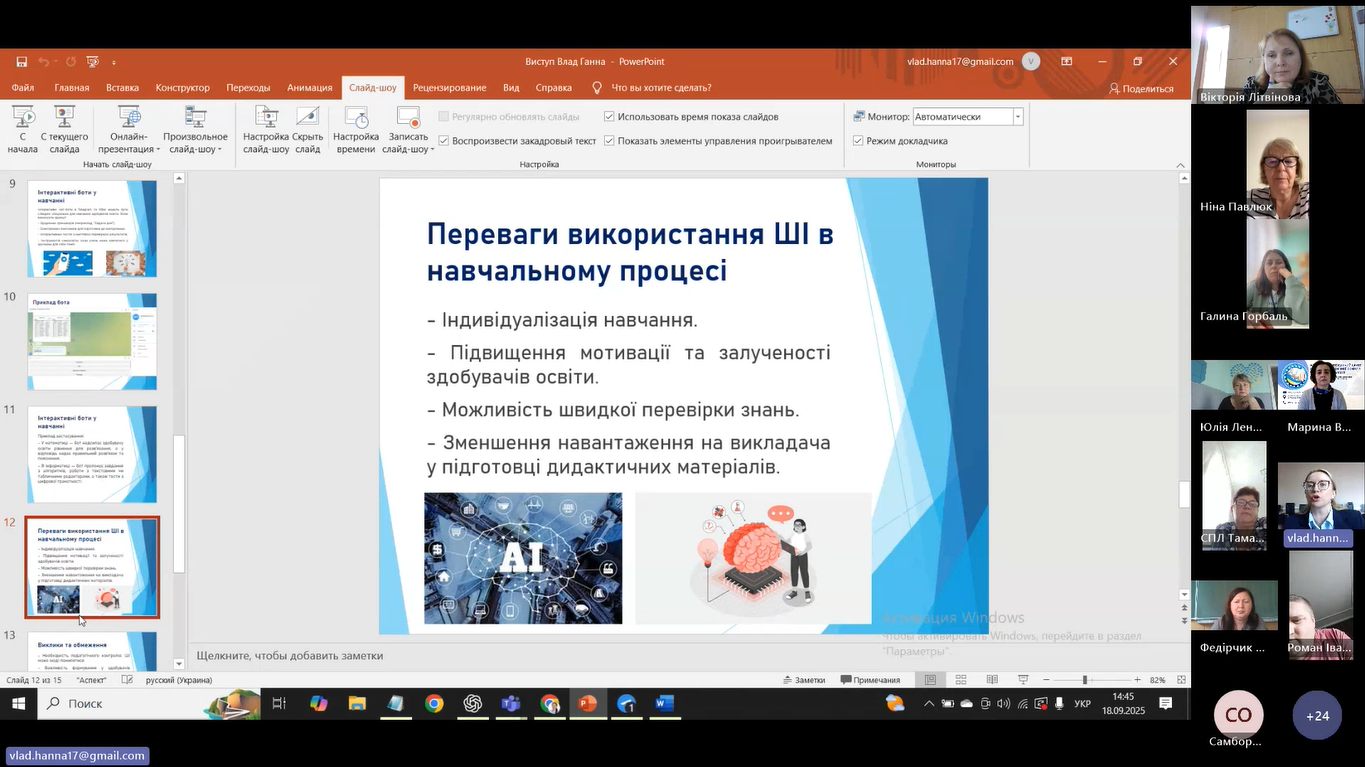Uncheck Режим докладчика checkbox

(858, 141)
